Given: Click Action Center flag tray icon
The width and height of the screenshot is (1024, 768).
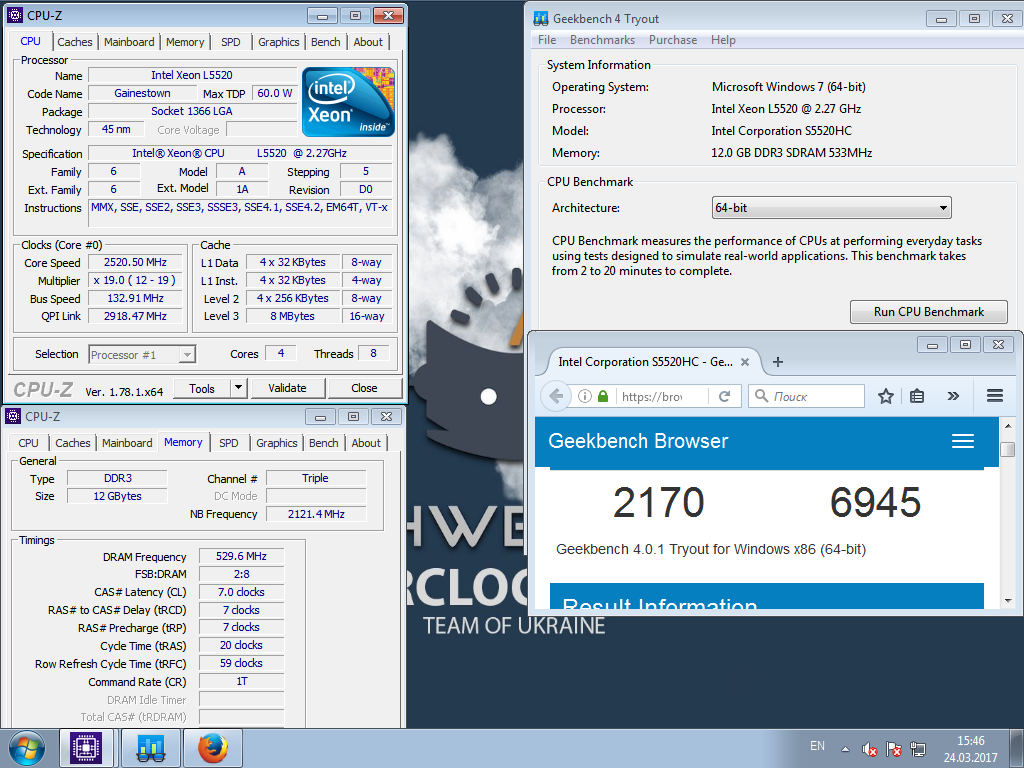Looking at the screenshot, I should click(893, 749).
